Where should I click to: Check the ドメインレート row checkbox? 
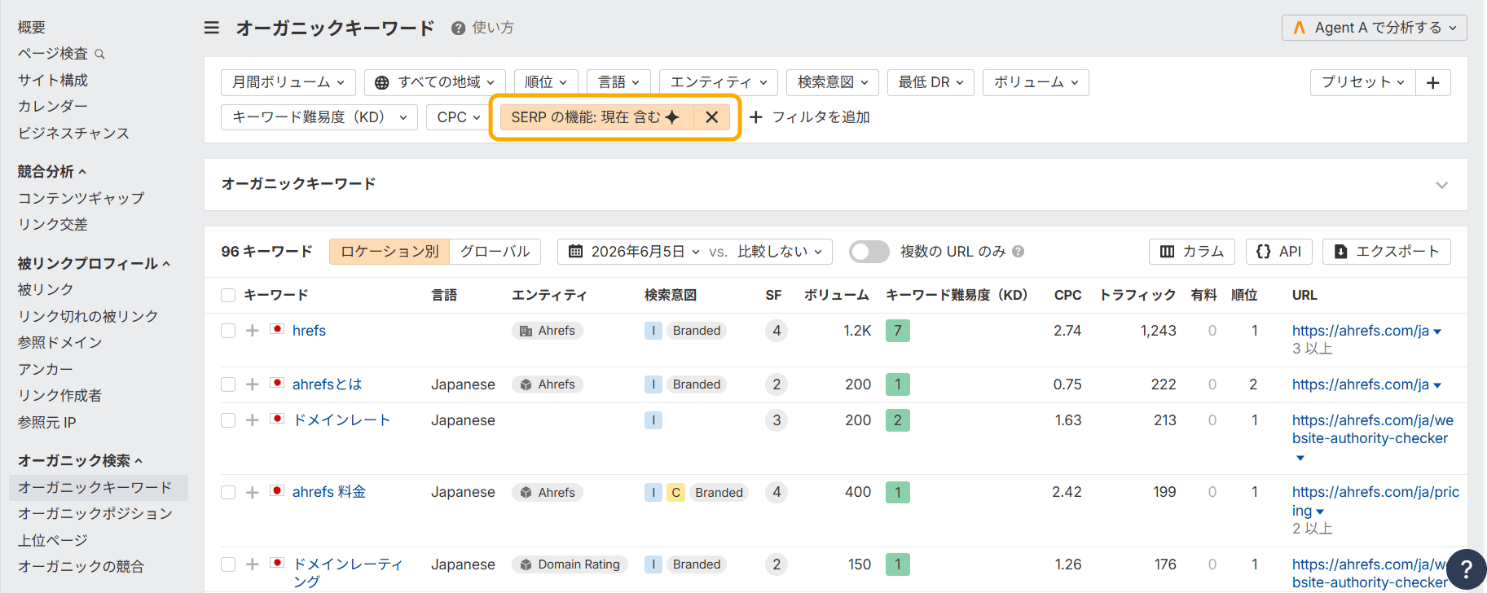[x=228, y=420]
